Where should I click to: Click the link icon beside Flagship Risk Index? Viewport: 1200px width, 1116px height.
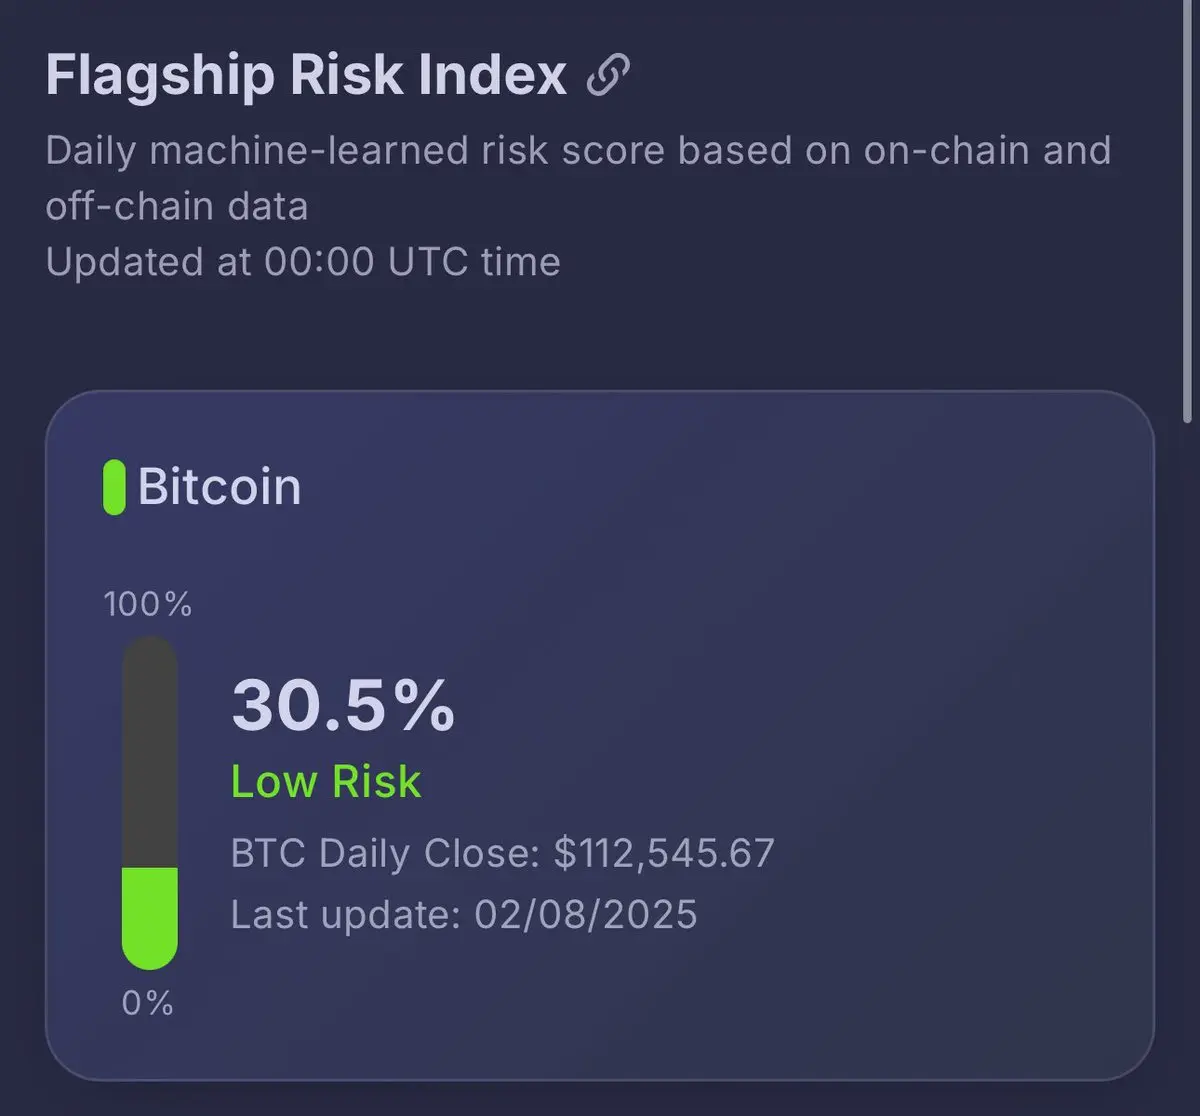pos(608,75)
